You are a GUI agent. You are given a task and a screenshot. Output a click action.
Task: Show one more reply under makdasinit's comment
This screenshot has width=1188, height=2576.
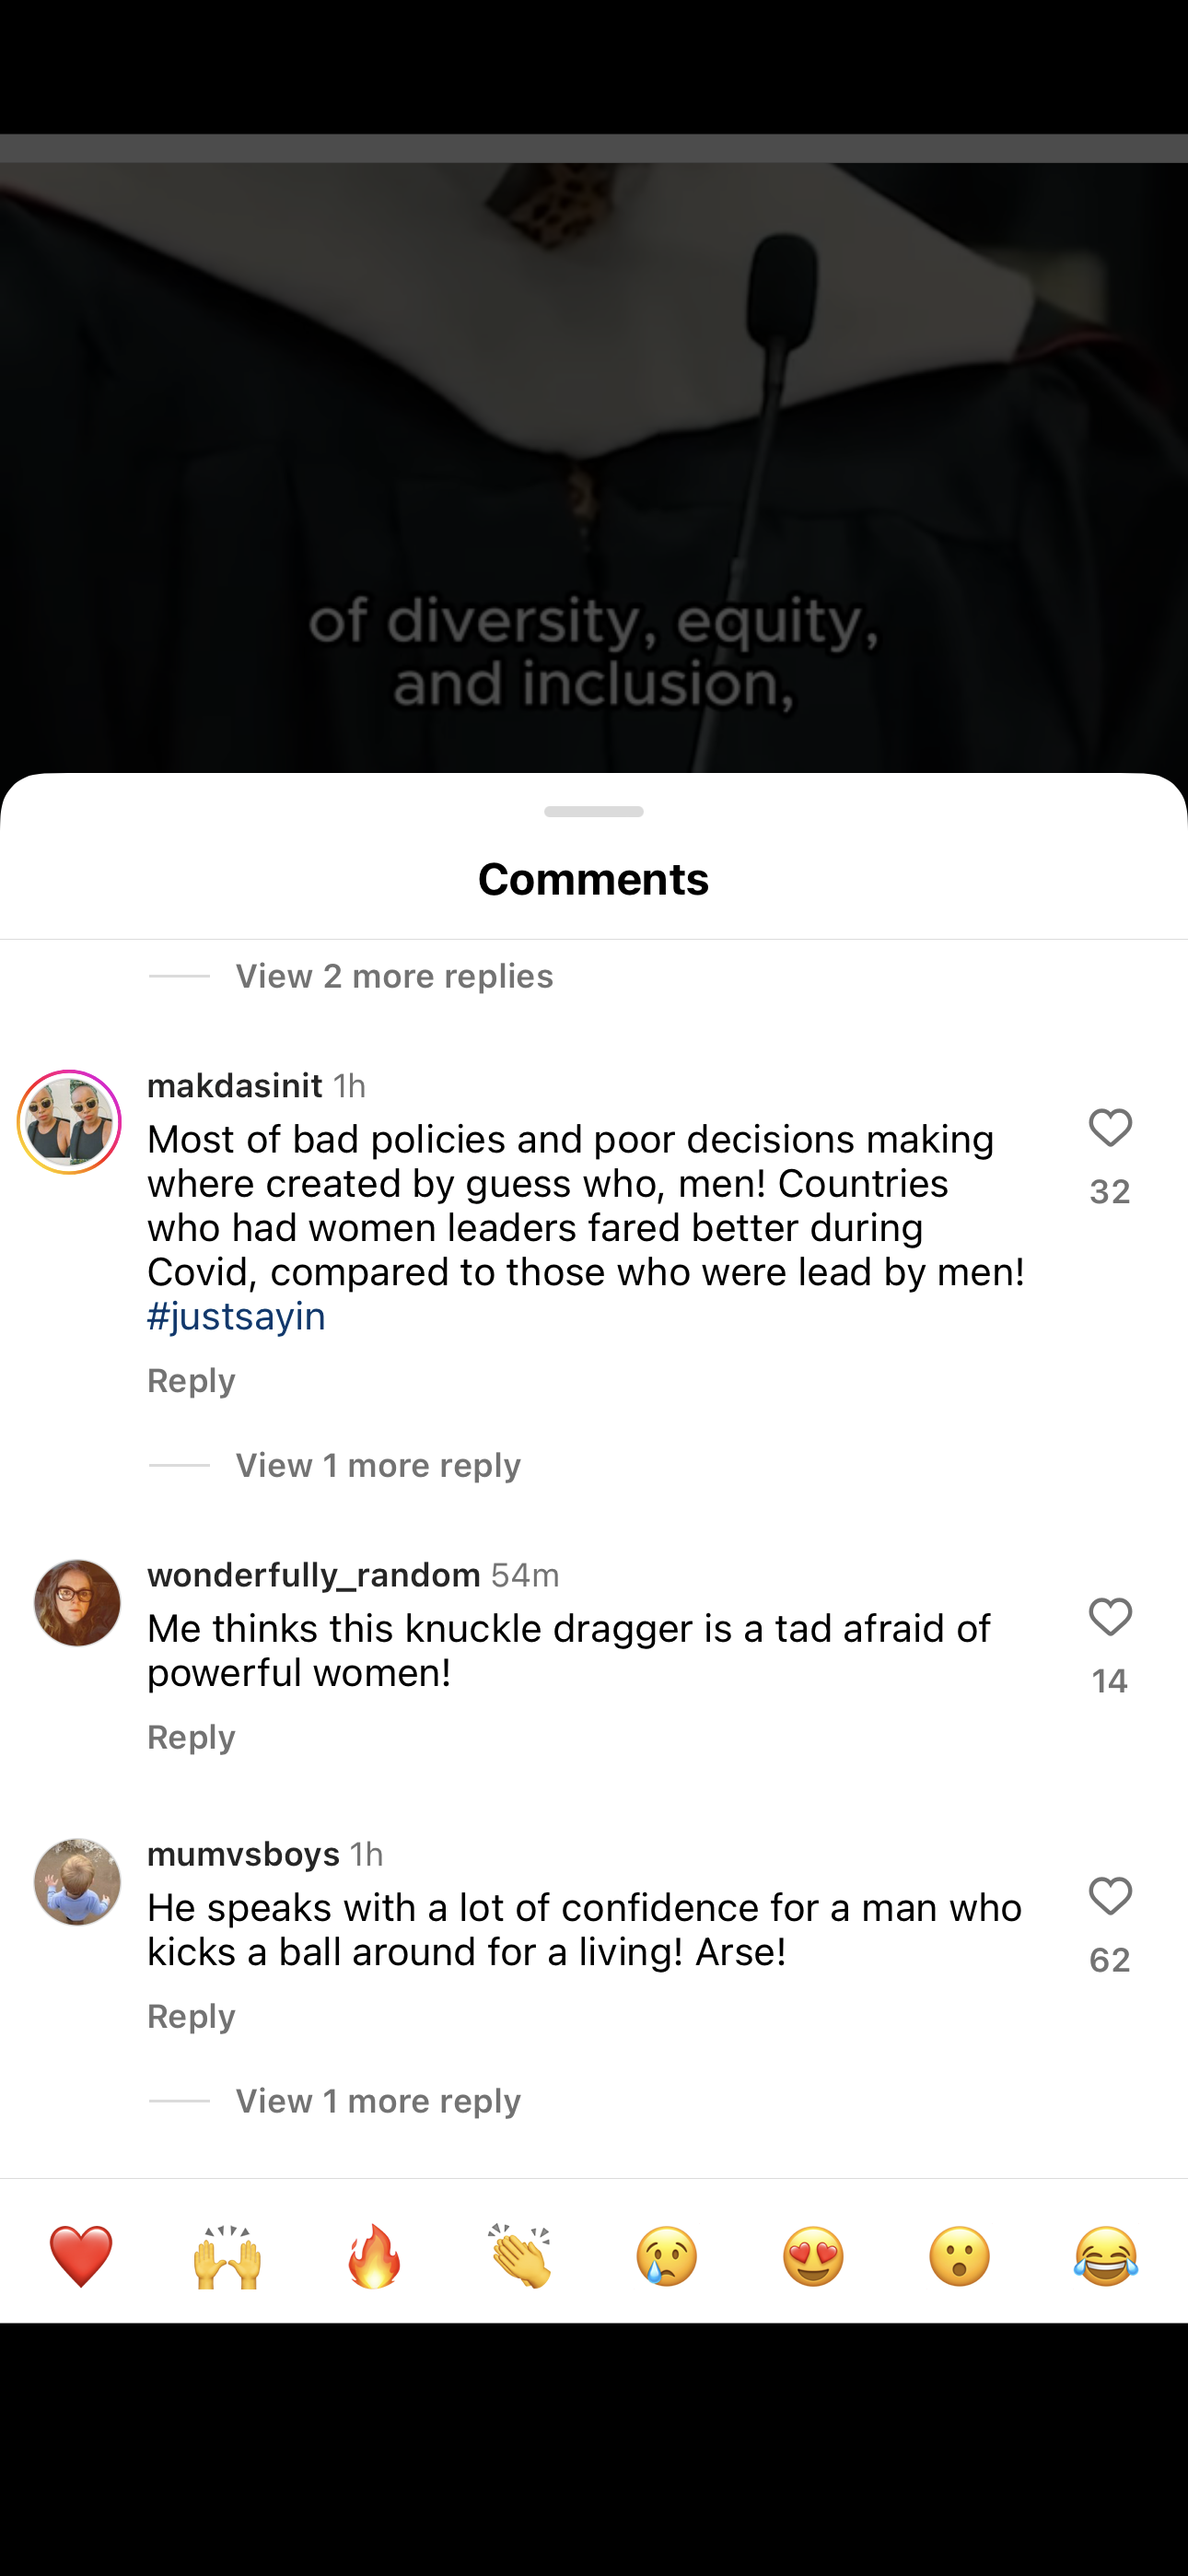tap(378, 1466)
